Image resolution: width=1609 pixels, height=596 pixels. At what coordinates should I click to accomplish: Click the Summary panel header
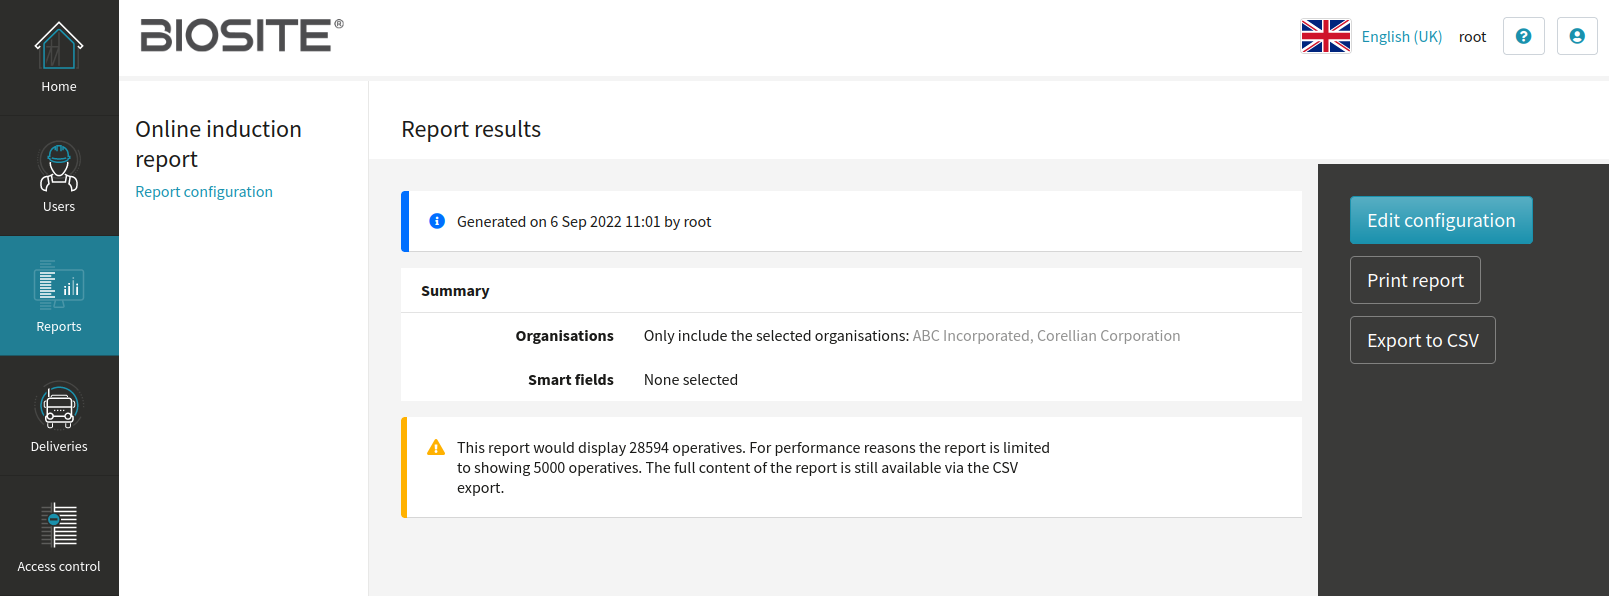[851, 290]
